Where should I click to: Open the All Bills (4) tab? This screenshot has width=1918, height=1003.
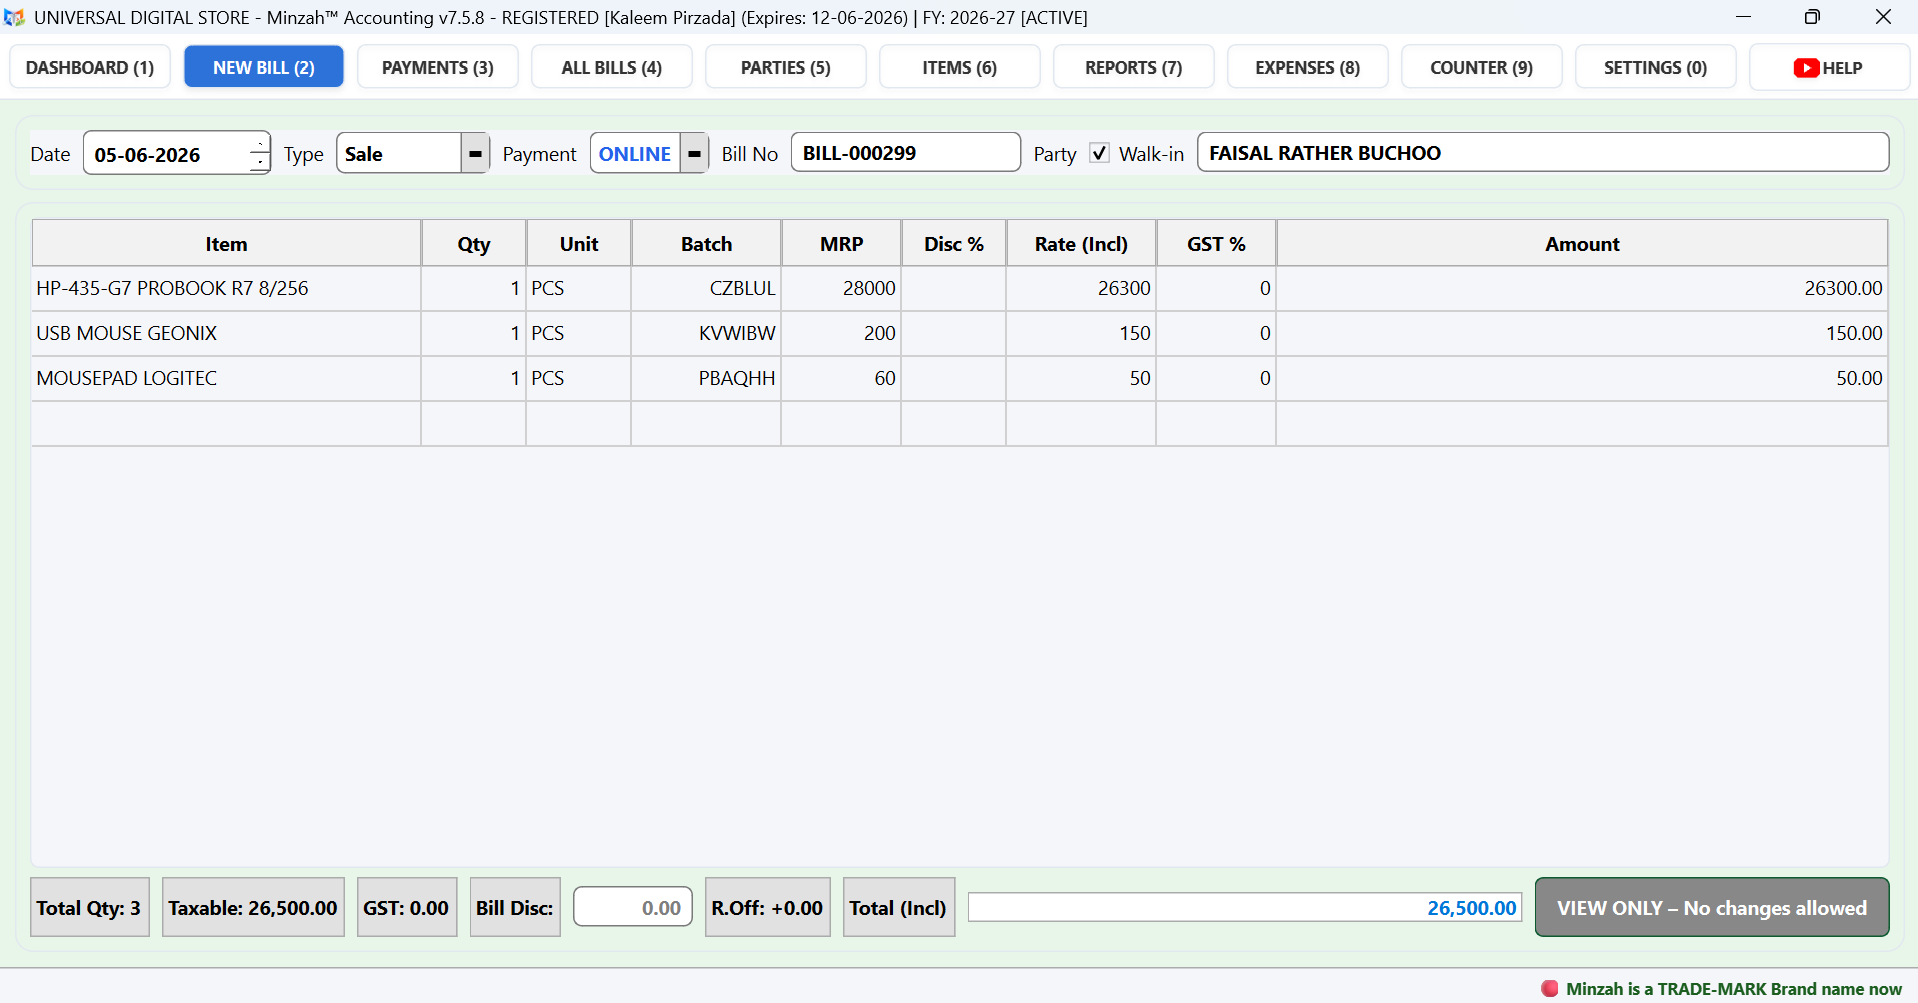click(x=612, y=67)
